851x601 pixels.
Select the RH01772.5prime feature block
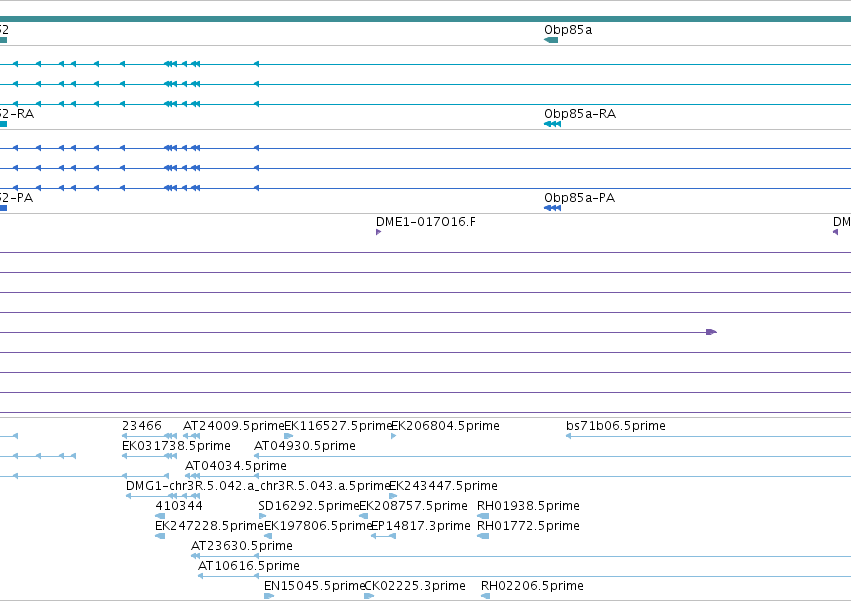pos(483,536)
